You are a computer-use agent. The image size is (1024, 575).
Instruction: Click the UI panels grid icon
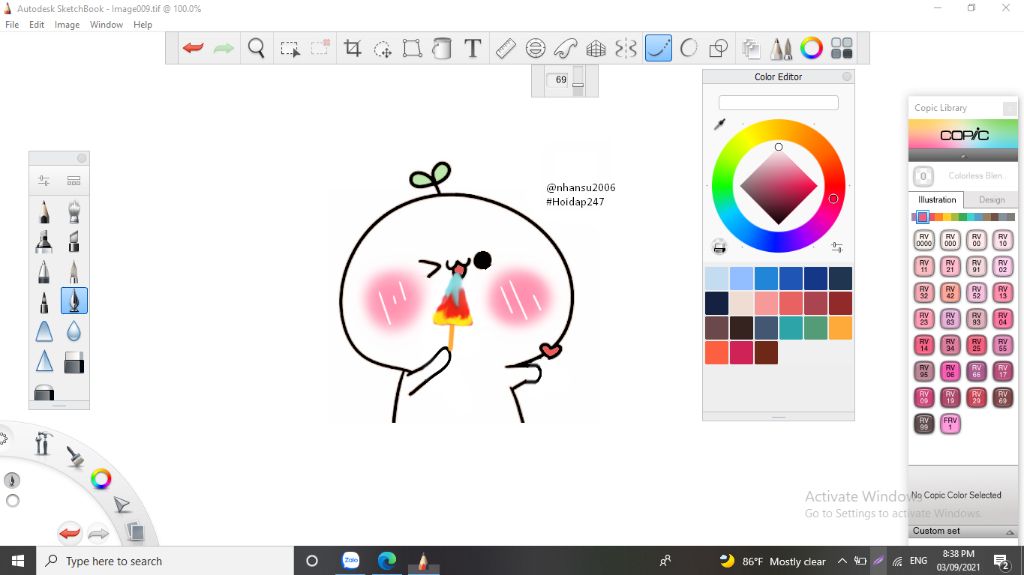(x=842, y=48)
